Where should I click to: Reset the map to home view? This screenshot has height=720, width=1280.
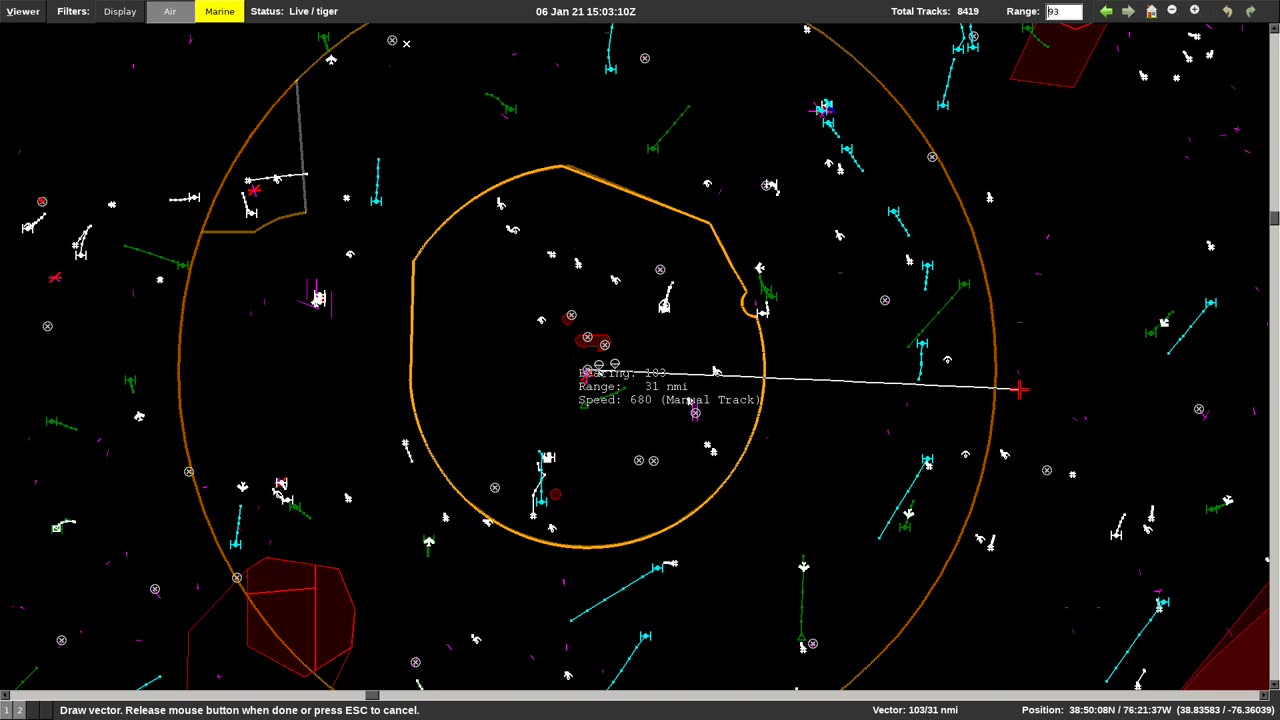coord(1151,11)
